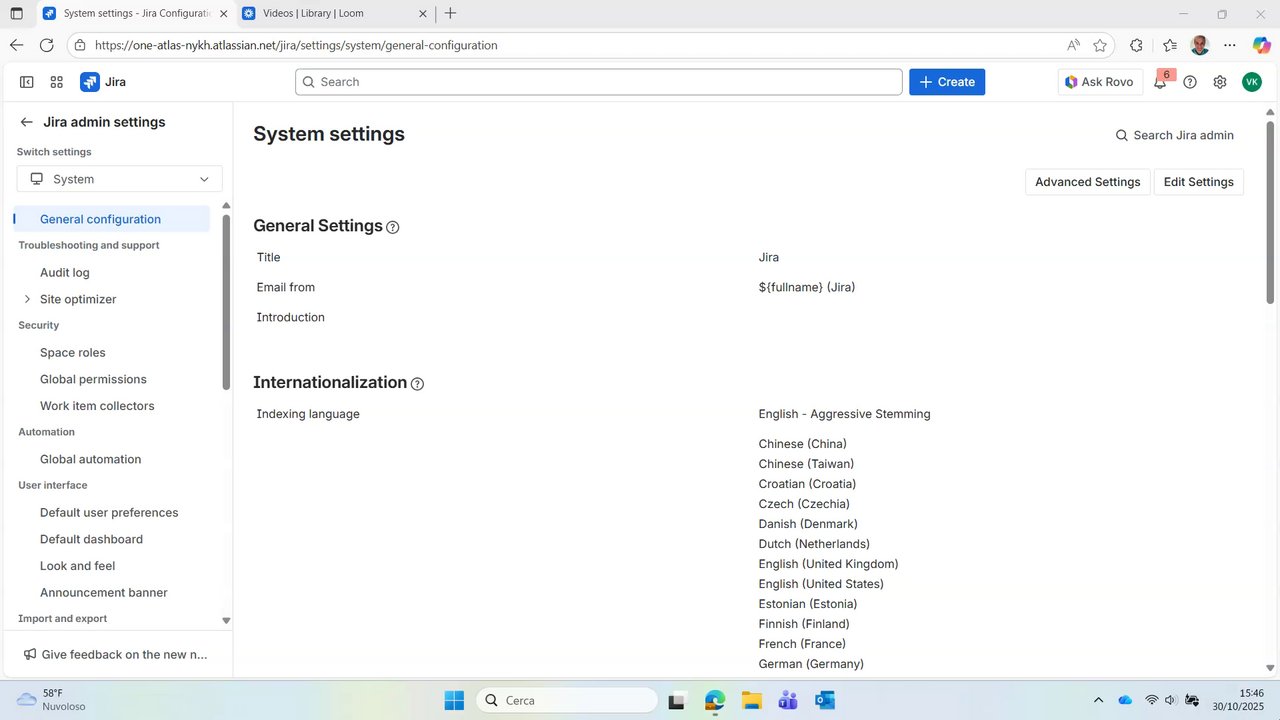Close the Loom browser tab
1280x720 pixels.
coord(423,14)
